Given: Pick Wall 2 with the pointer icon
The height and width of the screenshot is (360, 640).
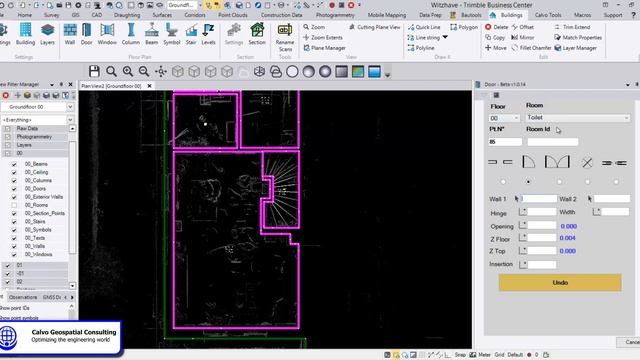Looking at the screenshot, I should pos(589,199).
